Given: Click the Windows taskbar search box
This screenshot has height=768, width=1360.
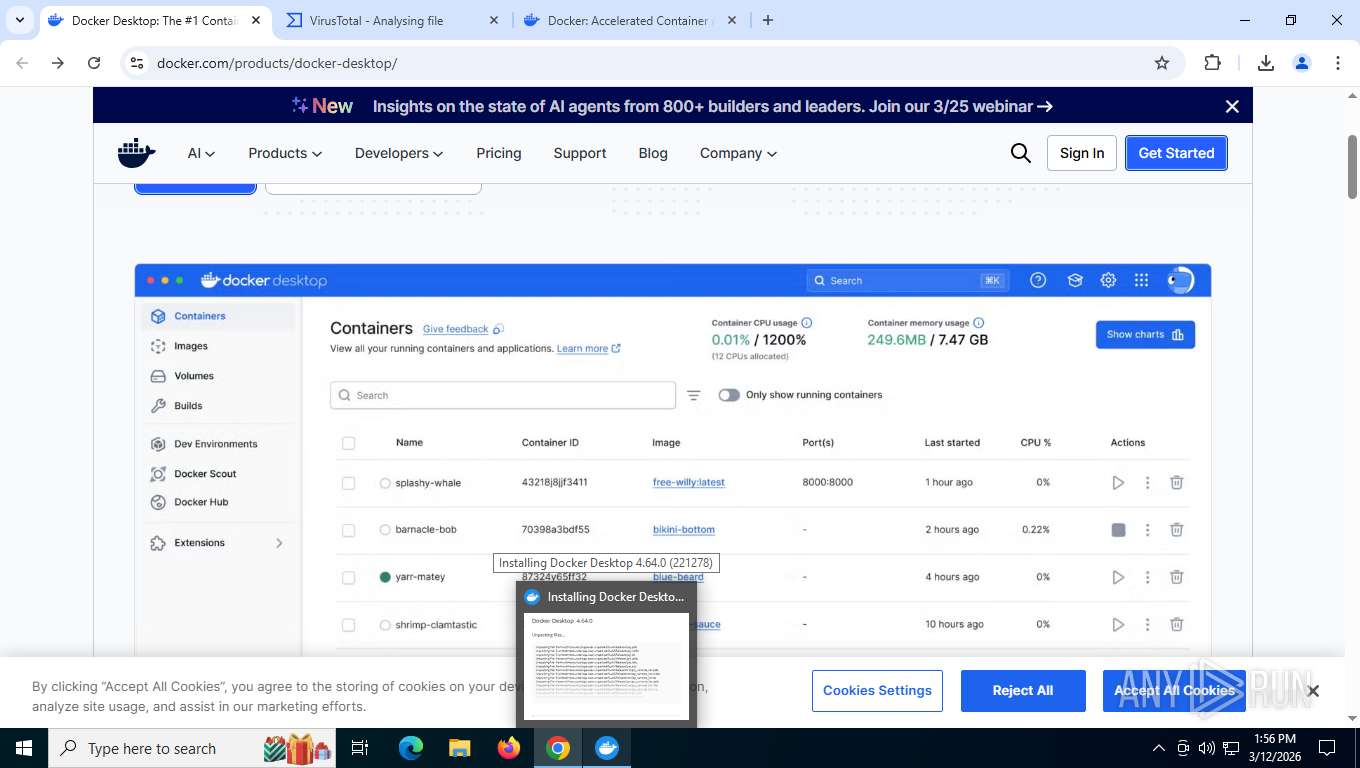Looking at the screenshot, I should 192,748.
